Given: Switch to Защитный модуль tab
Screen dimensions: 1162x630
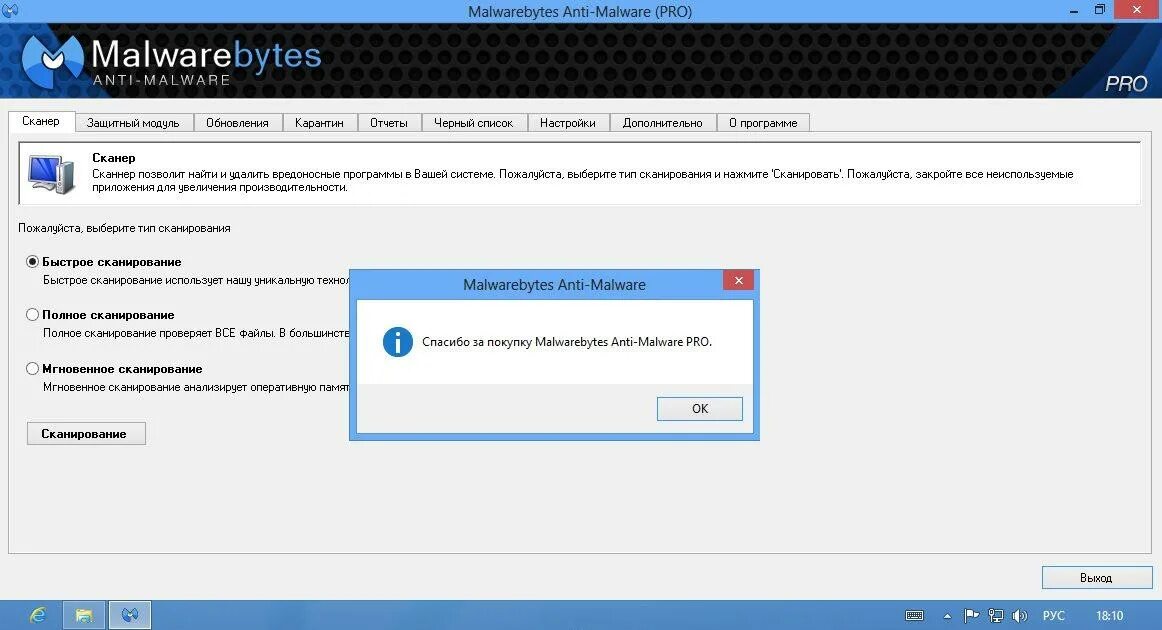Looking at the screenshot, I should tap(133, 123).
